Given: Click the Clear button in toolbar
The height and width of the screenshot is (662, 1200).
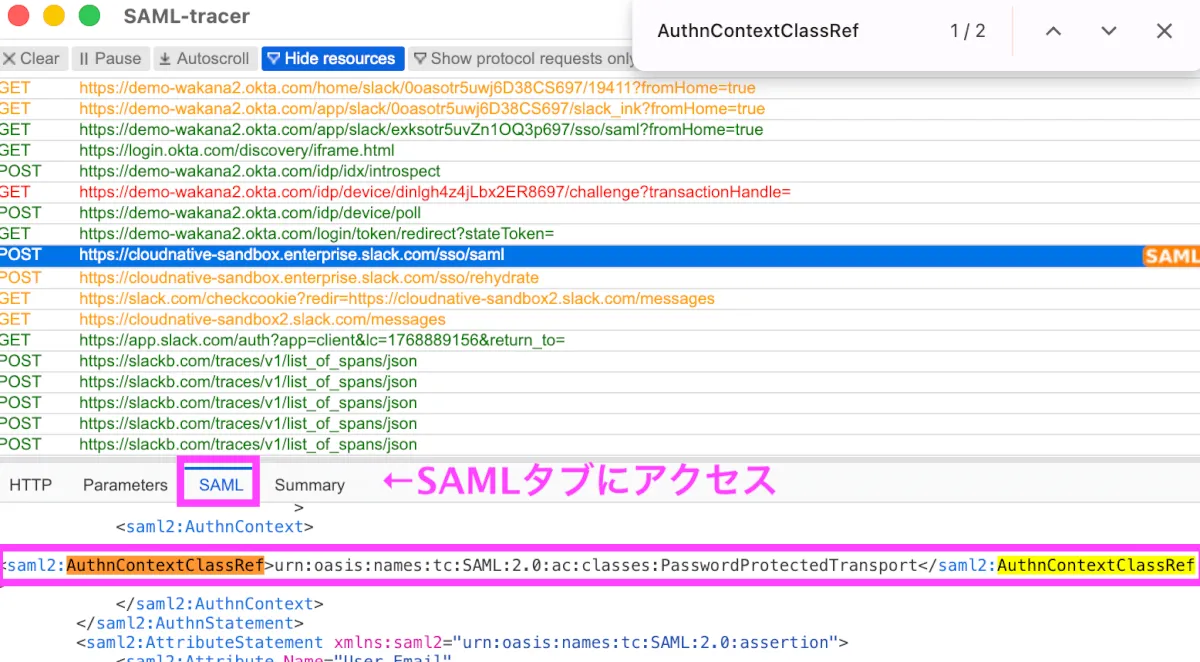Looking at the screenshot, I should coord(32,59).
